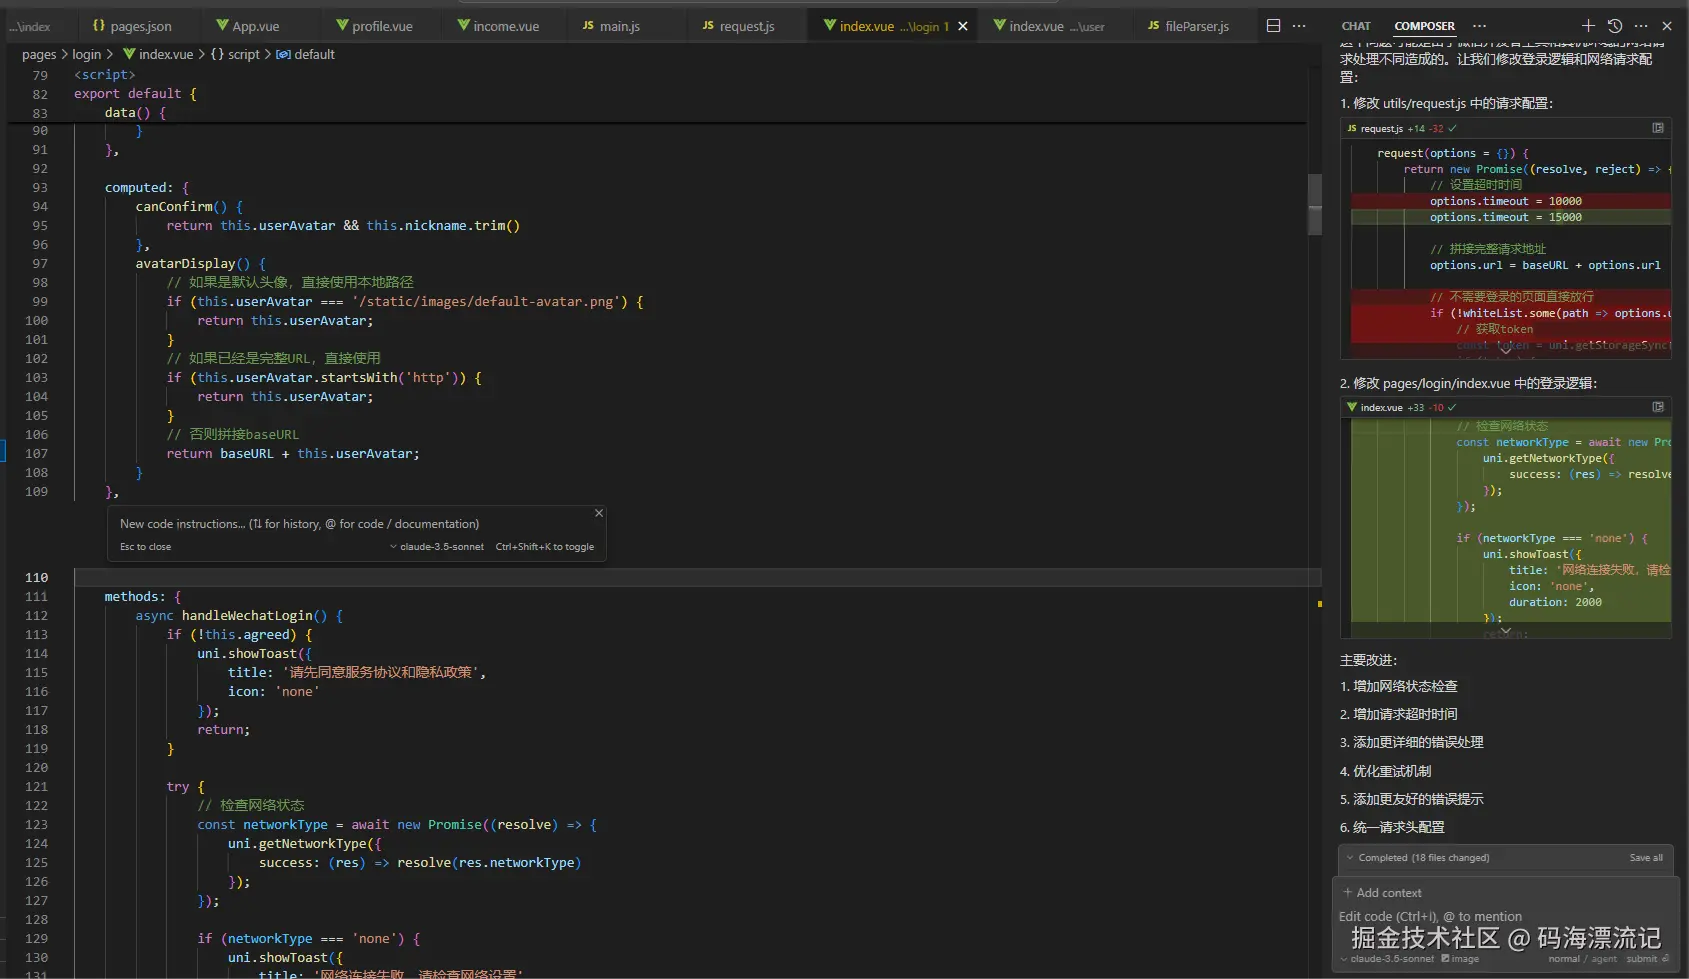Collapse the Completed 18 files changed section

tap(1350, 858)
